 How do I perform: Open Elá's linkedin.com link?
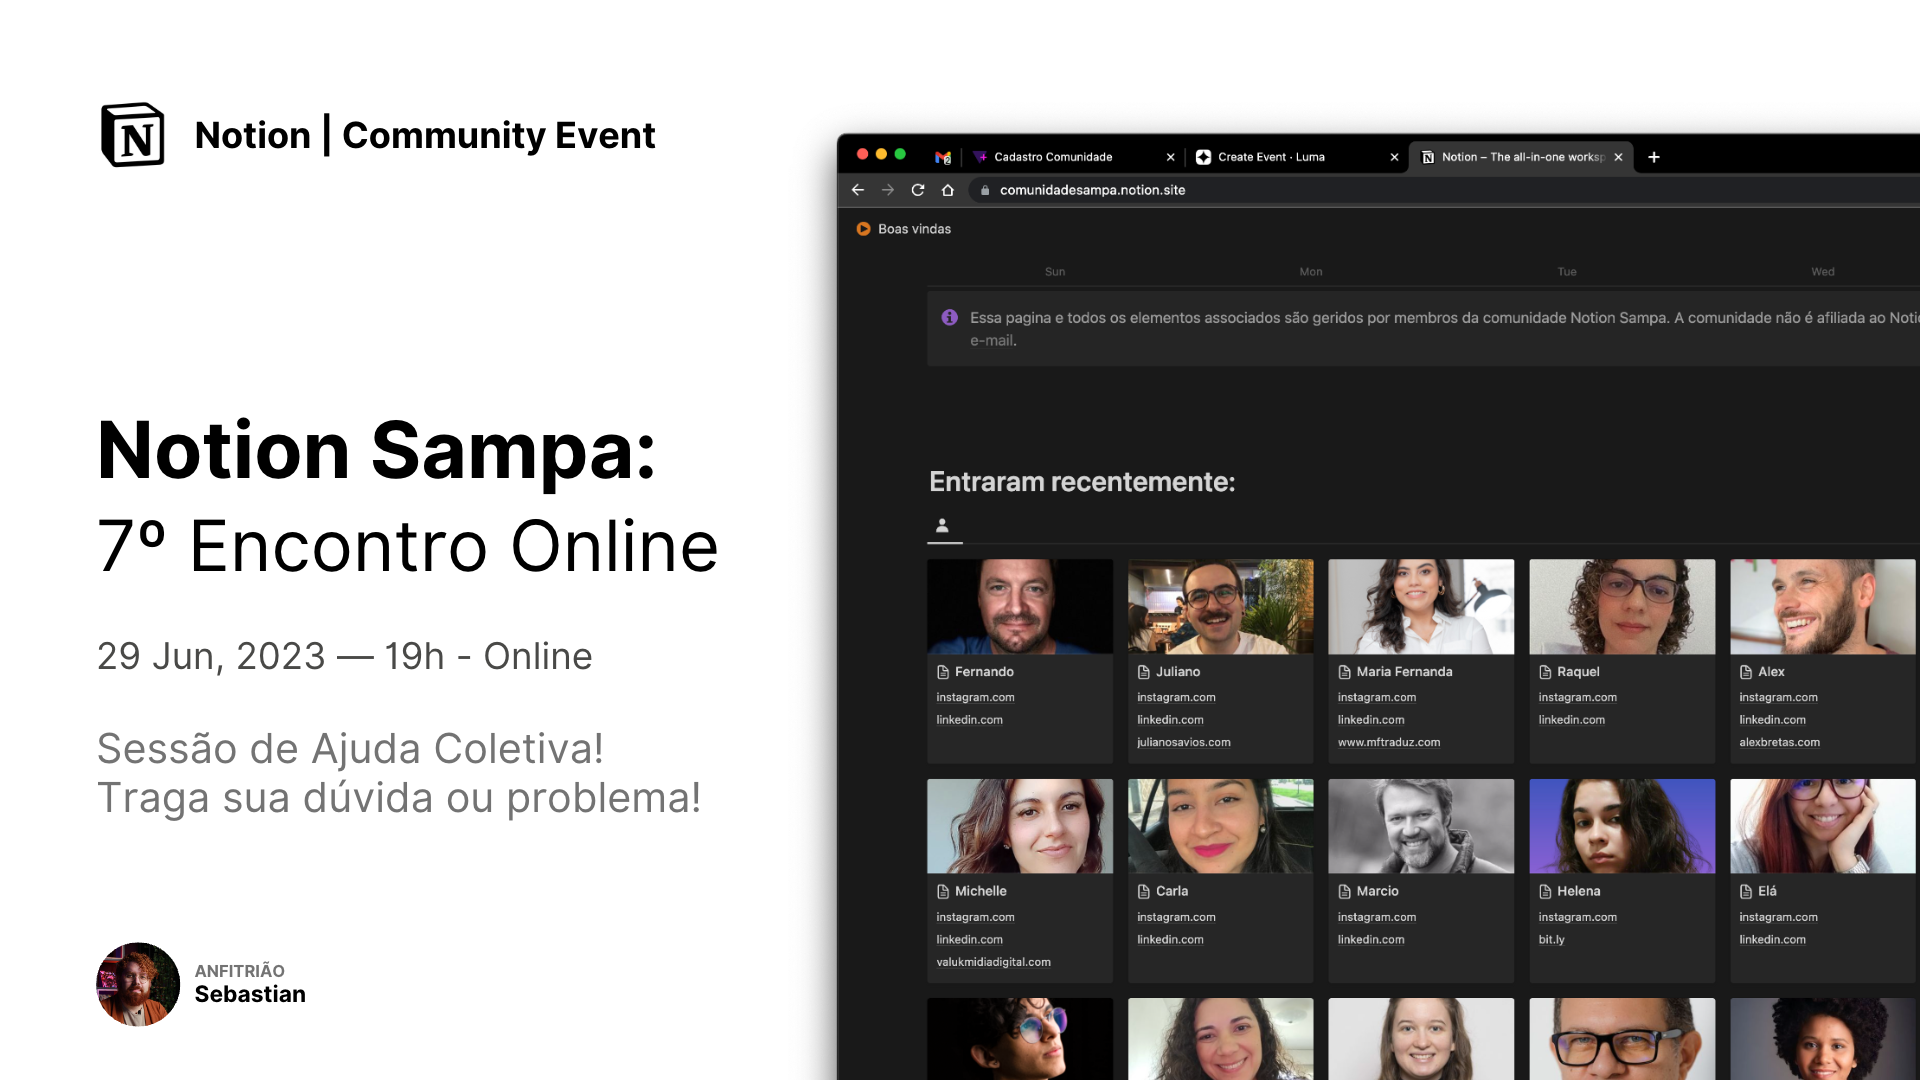[1772, 939]
